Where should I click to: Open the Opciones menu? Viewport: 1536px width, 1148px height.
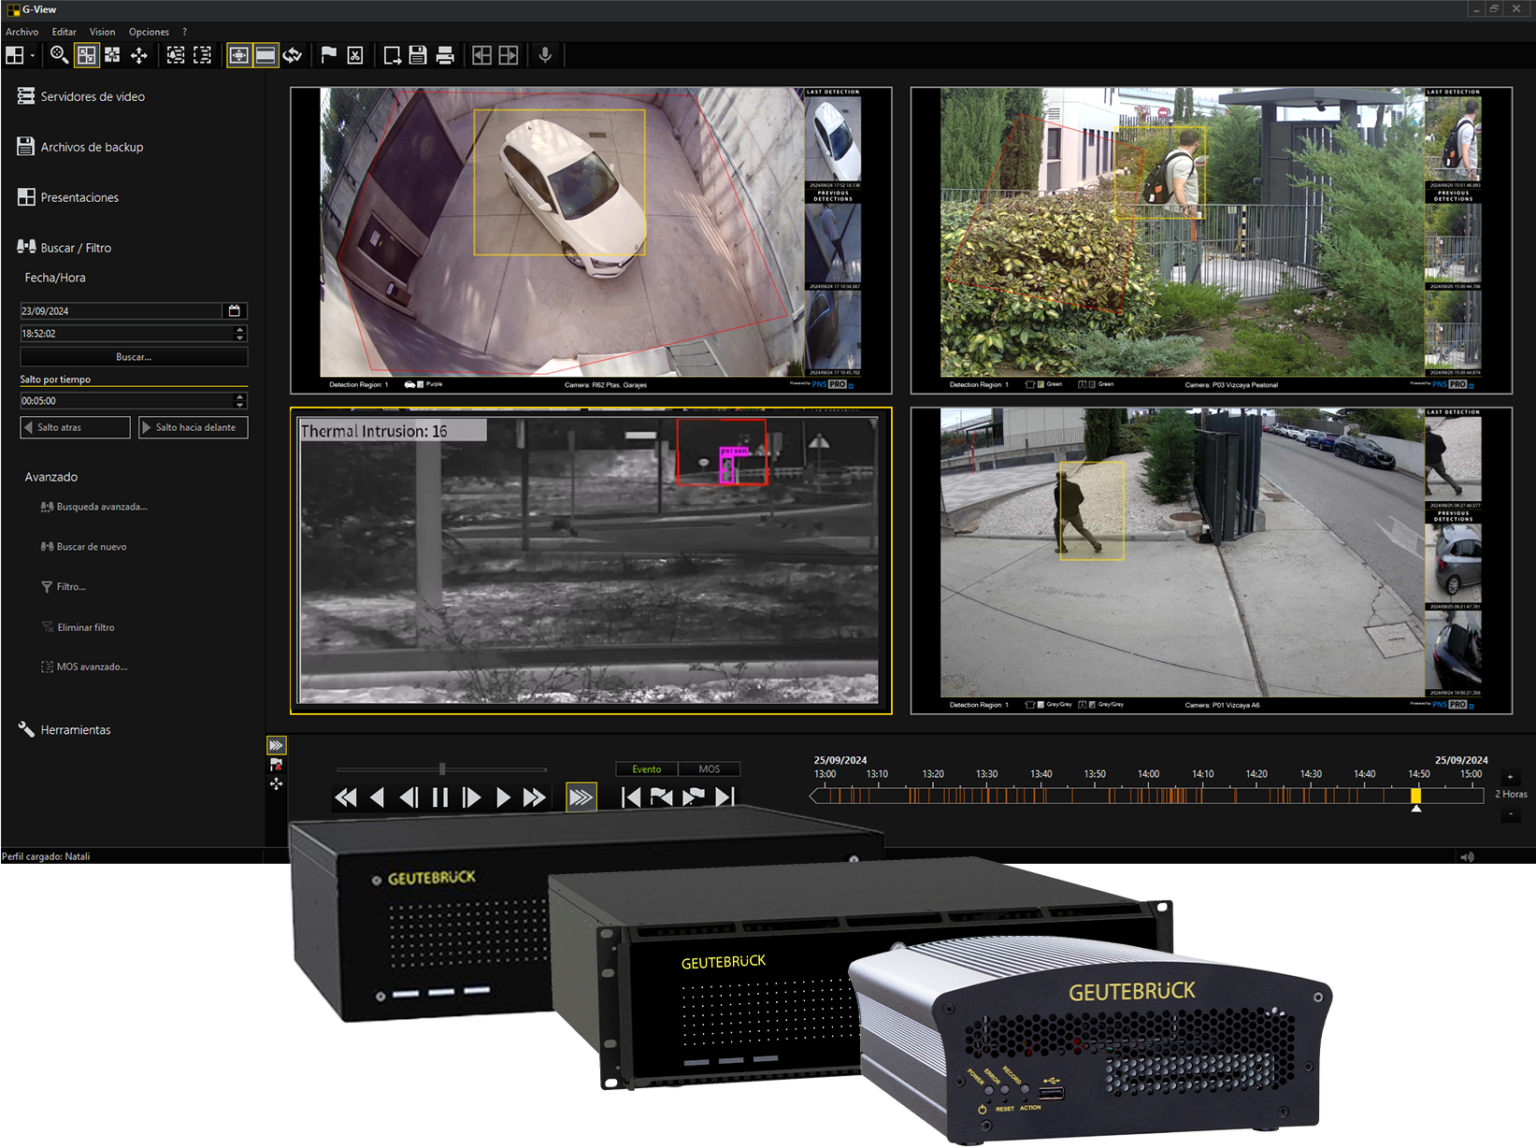(x=149, y=32)
